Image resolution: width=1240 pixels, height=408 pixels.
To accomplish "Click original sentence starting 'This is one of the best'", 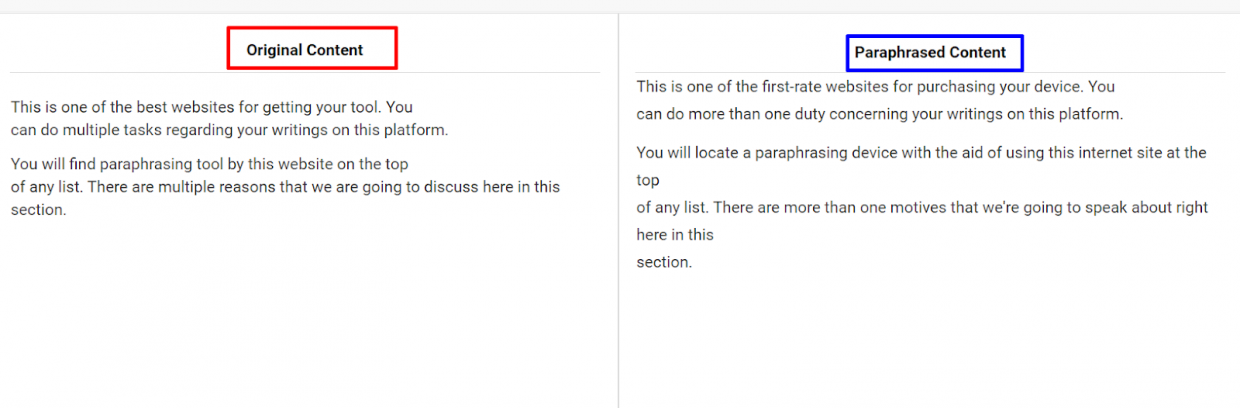I will point(212,107).
